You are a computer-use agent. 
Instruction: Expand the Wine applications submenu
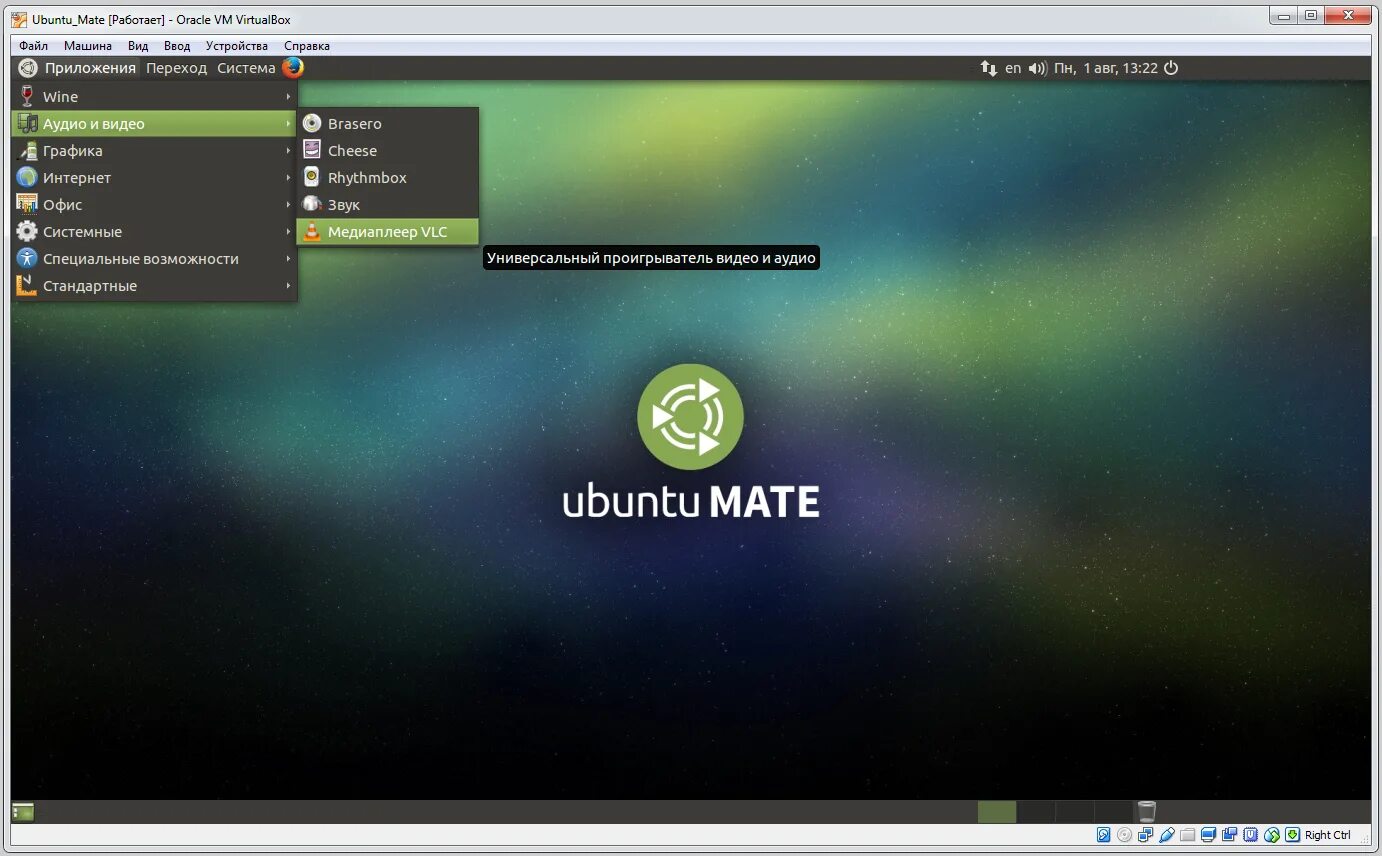click(x=155, y=97)
